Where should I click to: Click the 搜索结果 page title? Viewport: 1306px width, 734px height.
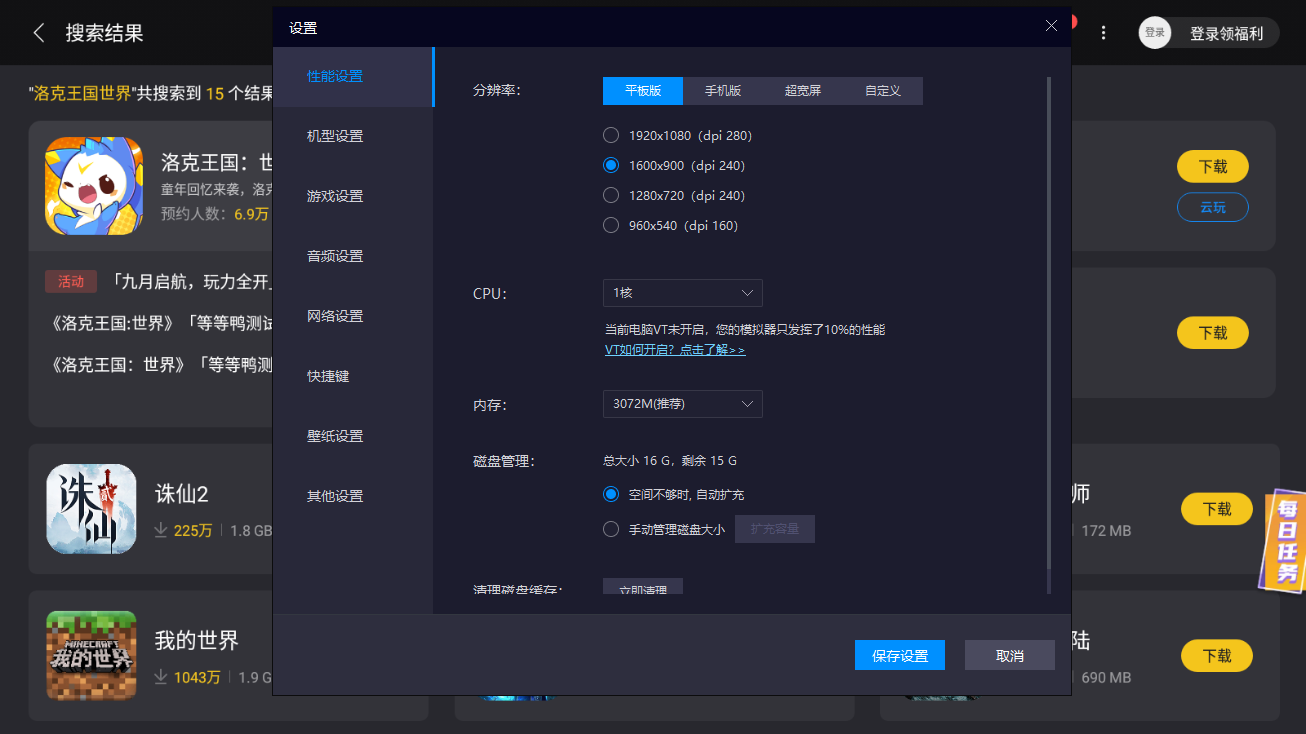[x=105, y=33]
